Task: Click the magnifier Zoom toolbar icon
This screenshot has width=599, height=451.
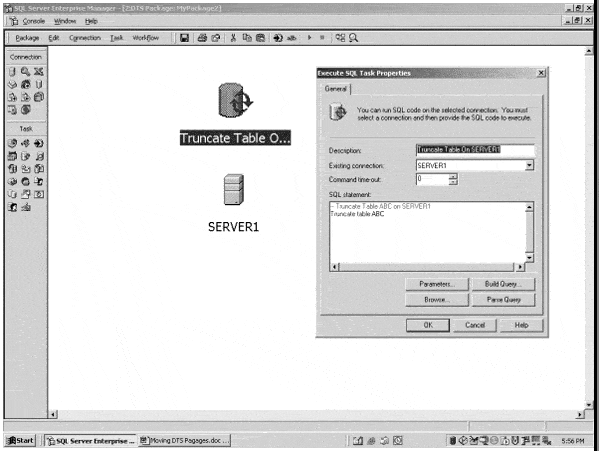Action: pyautogui.click(x=353, y=38)
